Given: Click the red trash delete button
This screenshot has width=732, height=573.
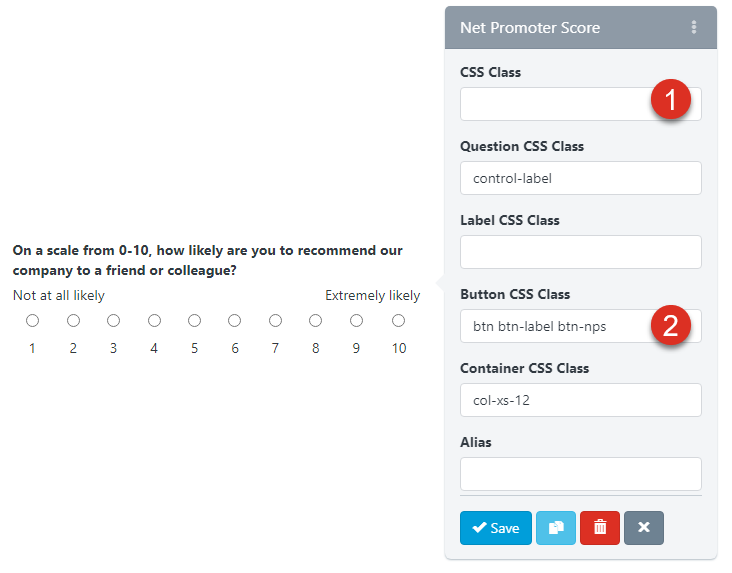Looking at the screenshot, I should (x=600, y=527).
